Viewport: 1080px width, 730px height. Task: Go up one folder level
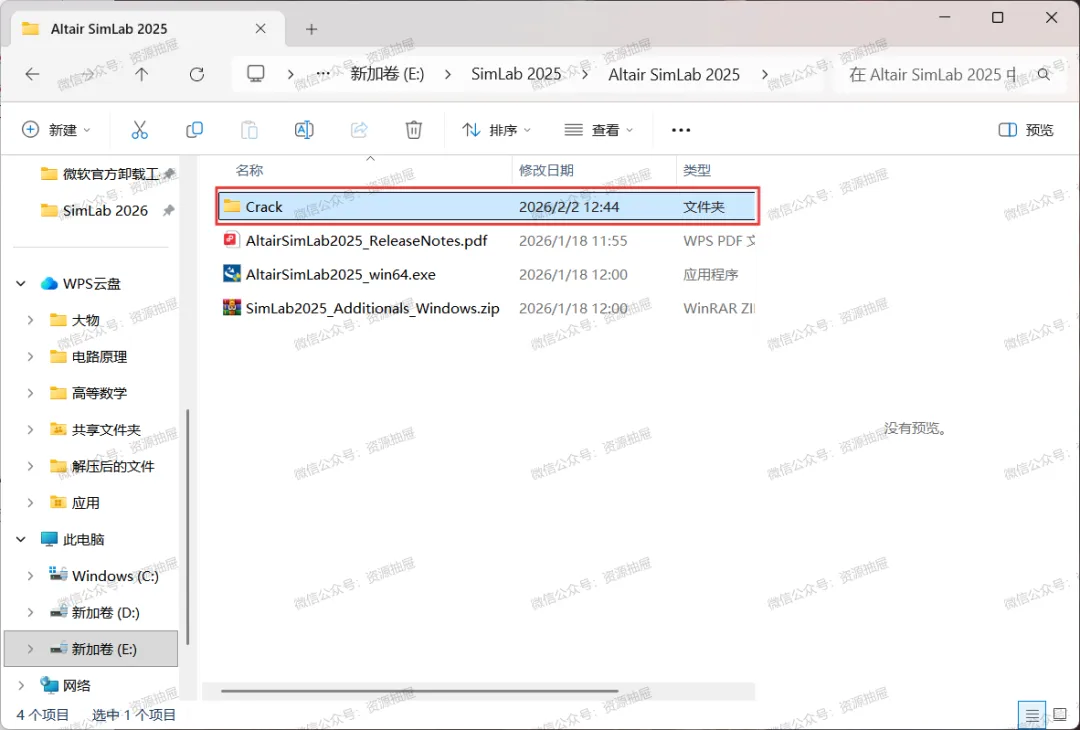(141, 74)
